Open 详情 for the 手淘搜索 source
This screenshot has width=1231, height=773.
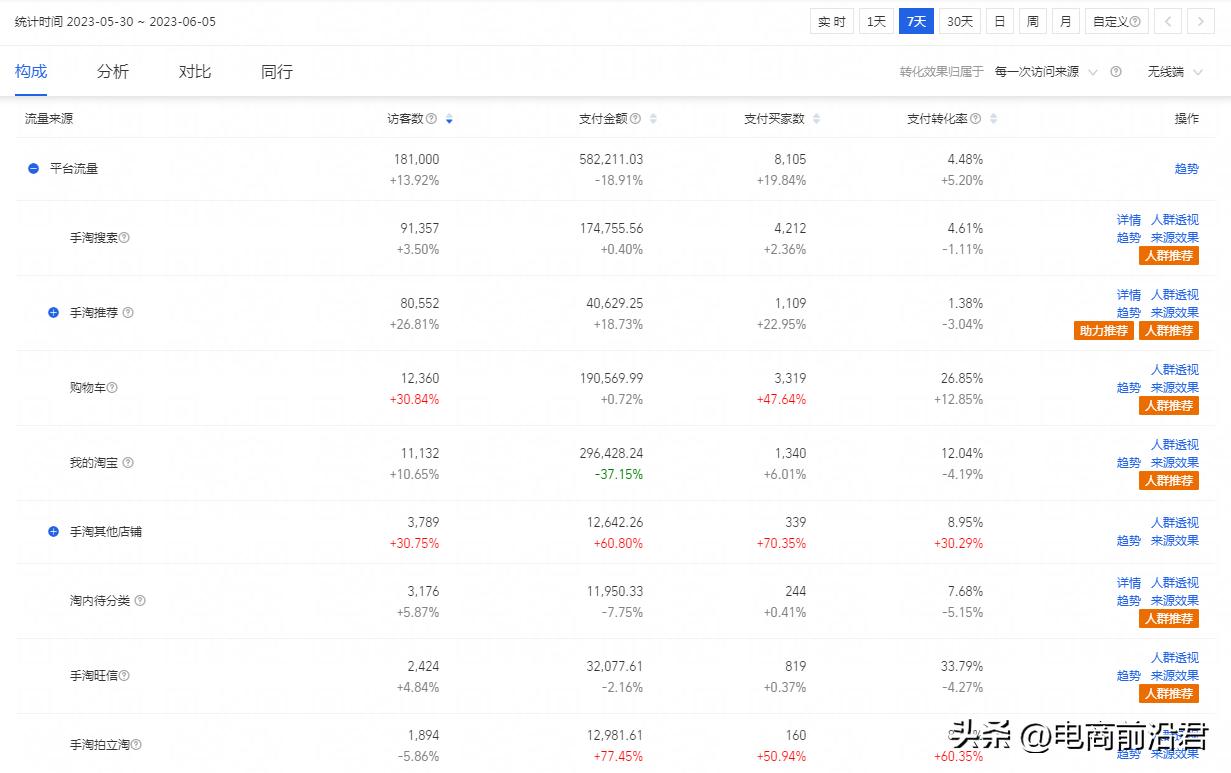pyautogui.click(x=1127, y=219)
